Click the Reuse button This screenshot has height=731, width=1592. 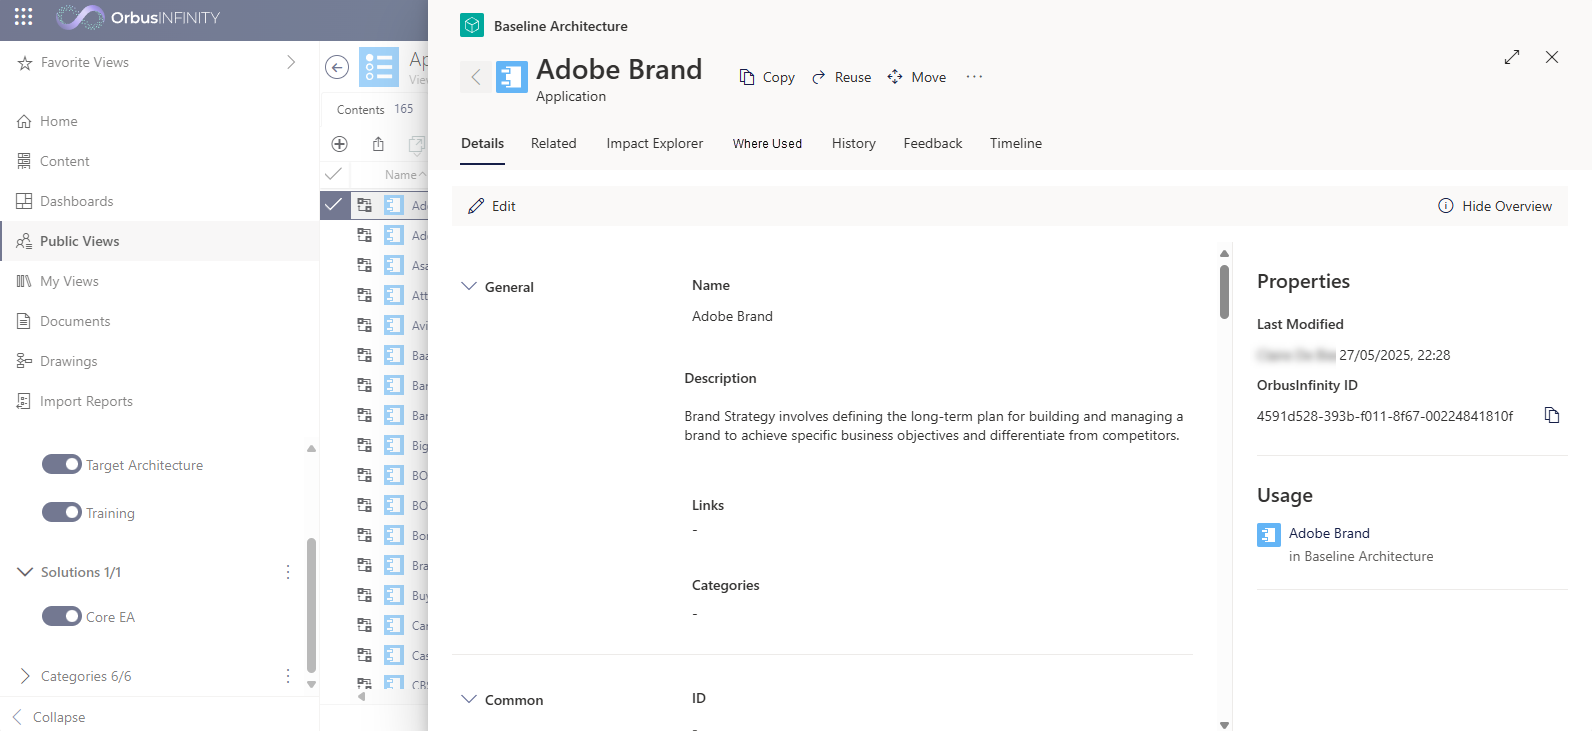841,77
